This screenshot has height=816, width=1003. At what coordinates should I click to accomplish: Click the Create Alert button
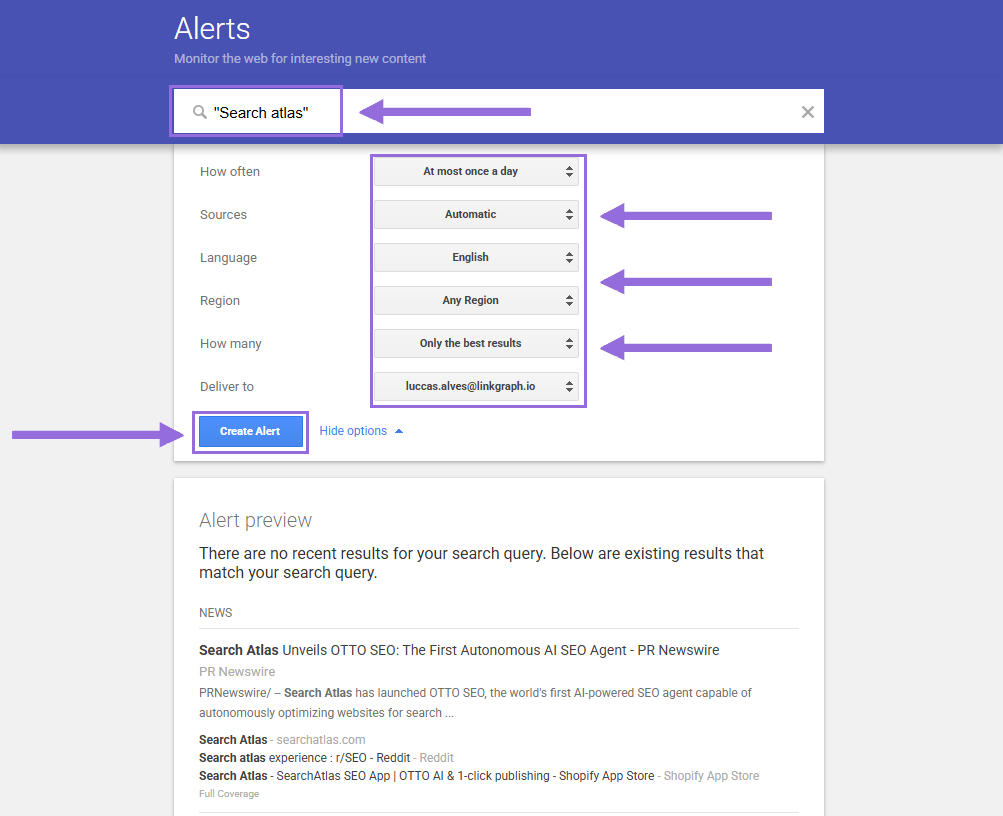point(250,431)
